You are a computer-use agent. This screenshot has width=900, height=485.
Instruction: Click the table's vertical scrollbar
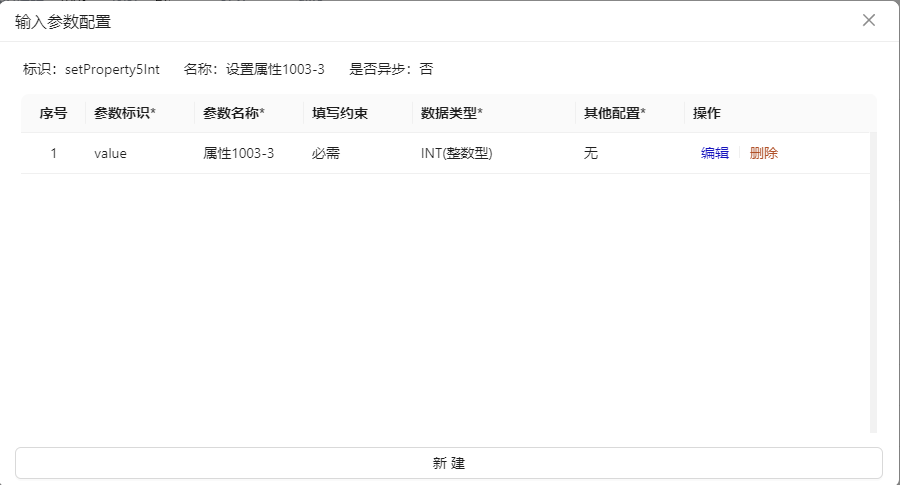[x=873, y=280]
